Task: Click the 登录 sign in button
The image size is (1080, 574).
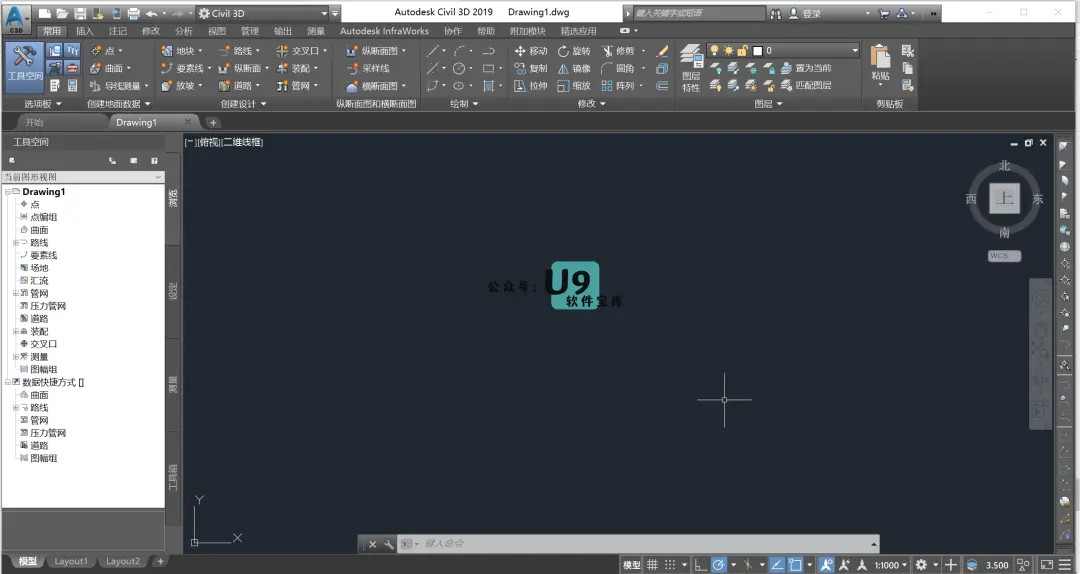Action: point(805,13)
